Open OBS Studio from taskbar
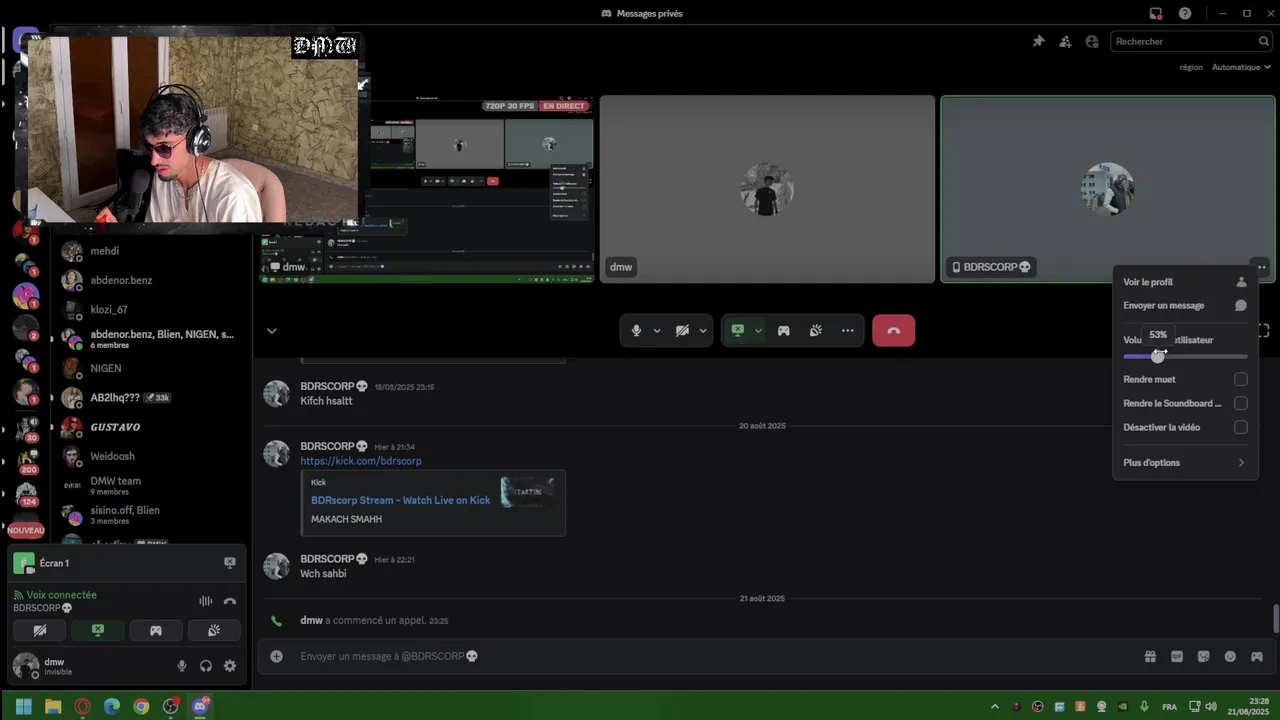 click(x=171, y=706)
